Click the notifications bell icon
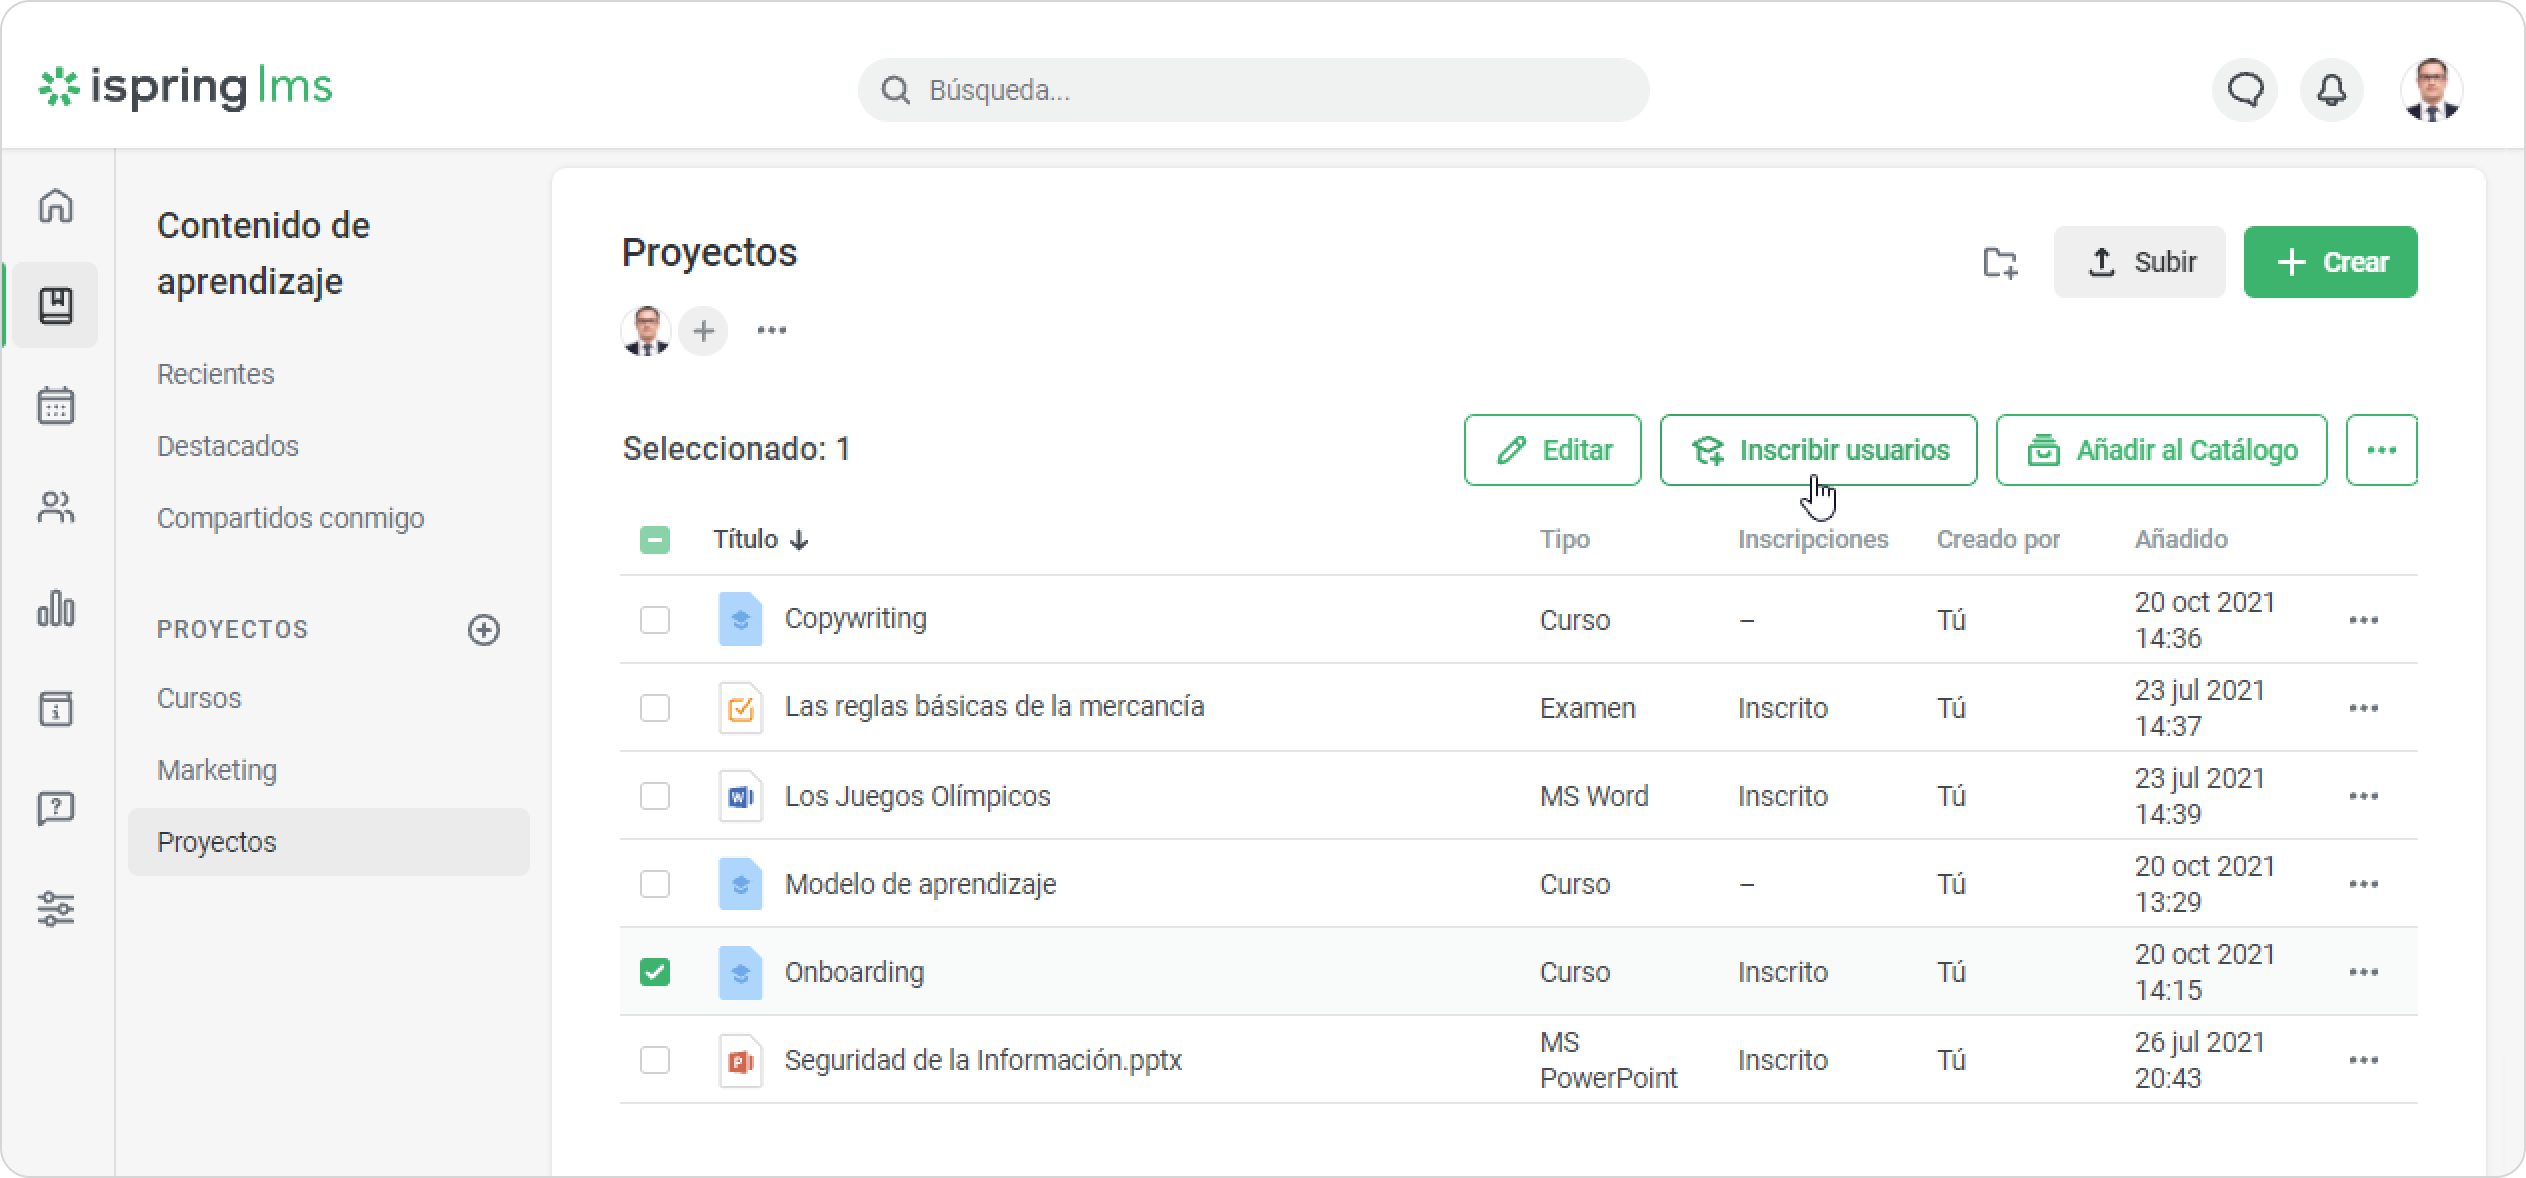The width and height of the screenshot is (2526, 1178). pyautogui.click(x=2332, y=90)
